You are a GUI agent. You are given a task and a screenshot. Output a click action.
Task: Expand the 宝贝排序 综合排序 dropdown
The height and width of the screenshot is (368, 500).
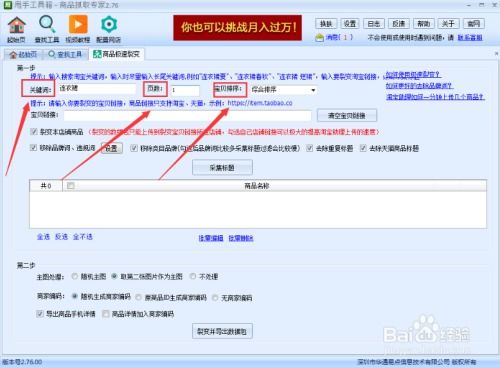click(x=283, y=90)
